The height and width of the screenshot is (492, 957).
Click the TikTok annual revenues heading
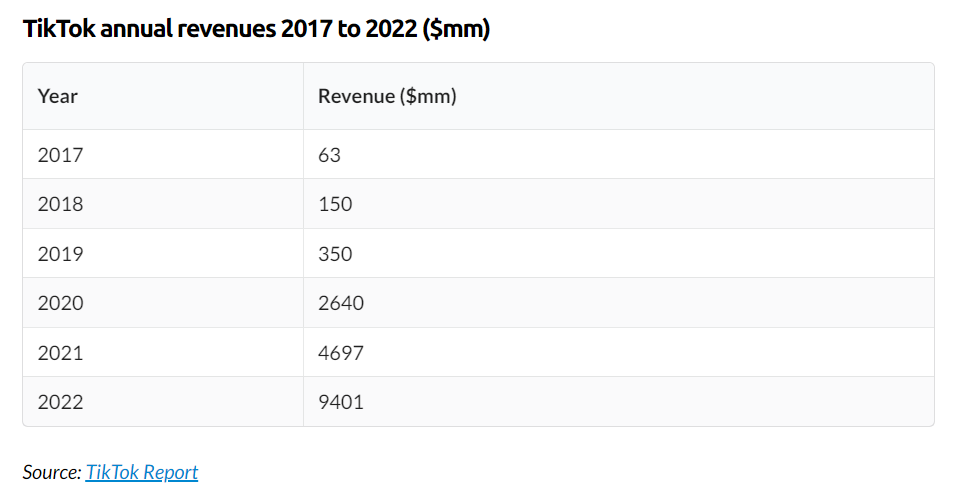pos(256,28)
